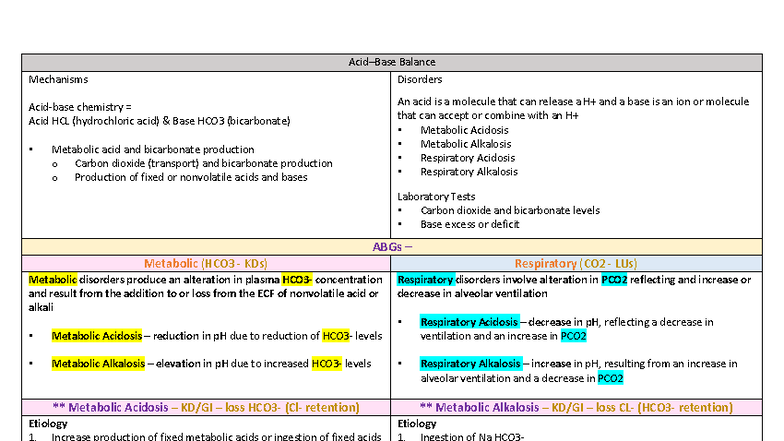The image size is (784, 441).
Task: Click 'Etiology' heading under Metabolic Alkalosis
Action: pyautogui.click(x=416, y=424)
